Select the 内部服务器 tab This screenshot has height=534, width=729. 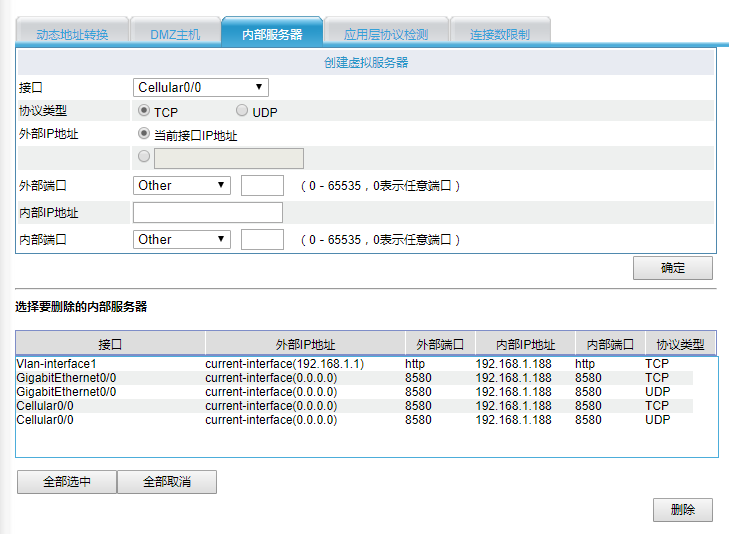272,33
